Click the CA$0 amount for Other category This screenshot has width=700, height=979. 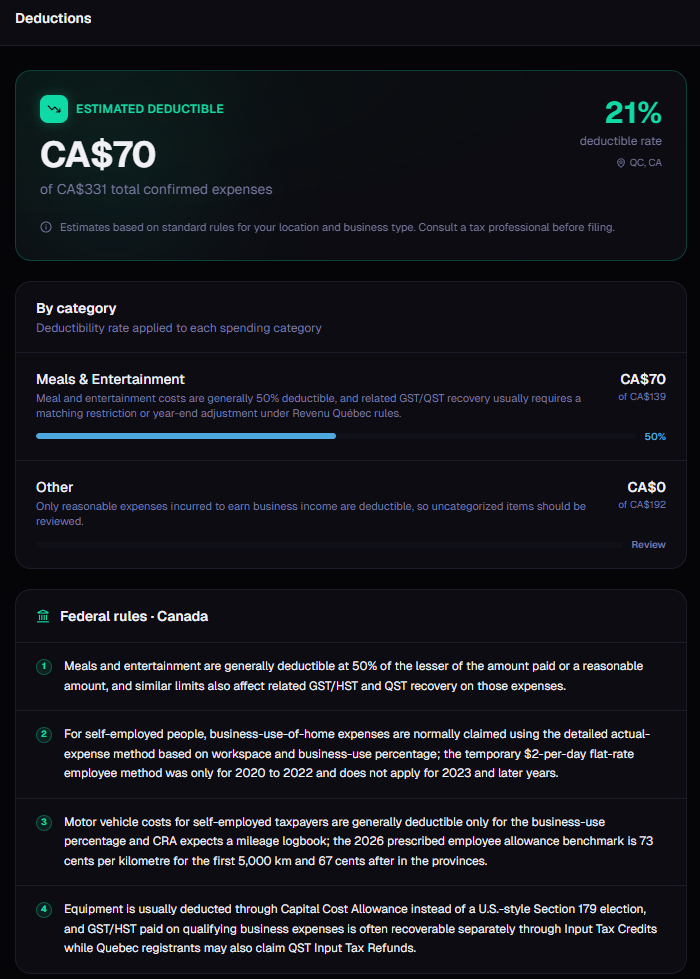[646, 487]
